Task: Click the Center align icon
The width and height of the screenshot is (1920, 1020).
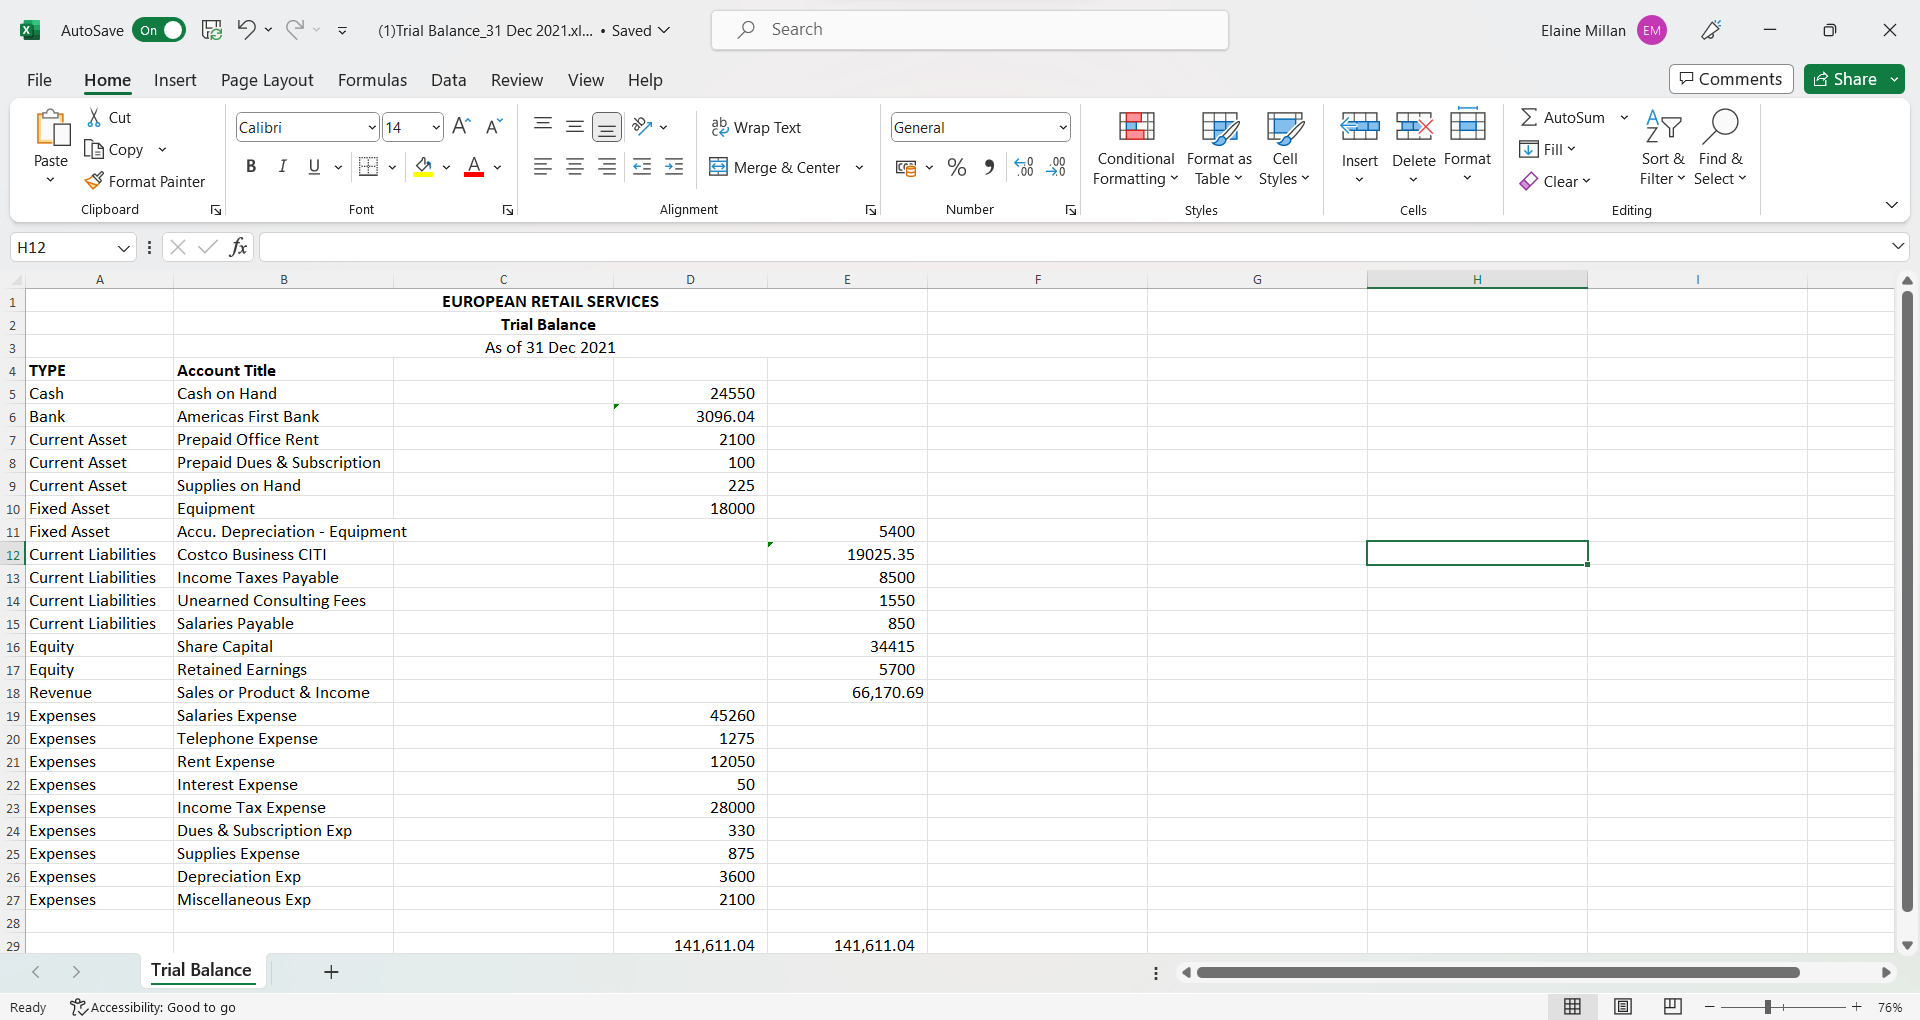Action: pos(575,167)
